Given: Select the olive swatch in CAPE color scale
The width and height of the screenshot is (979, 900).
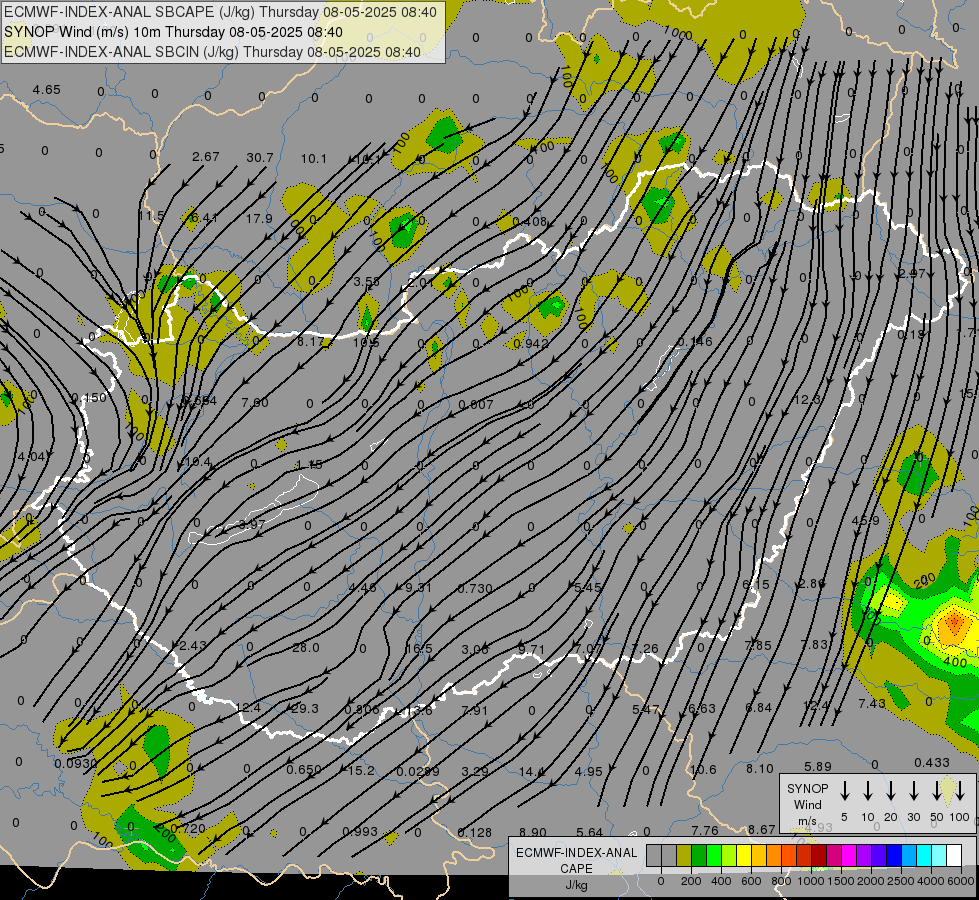Looking at the screenshot, I should (x=684, y=856).
